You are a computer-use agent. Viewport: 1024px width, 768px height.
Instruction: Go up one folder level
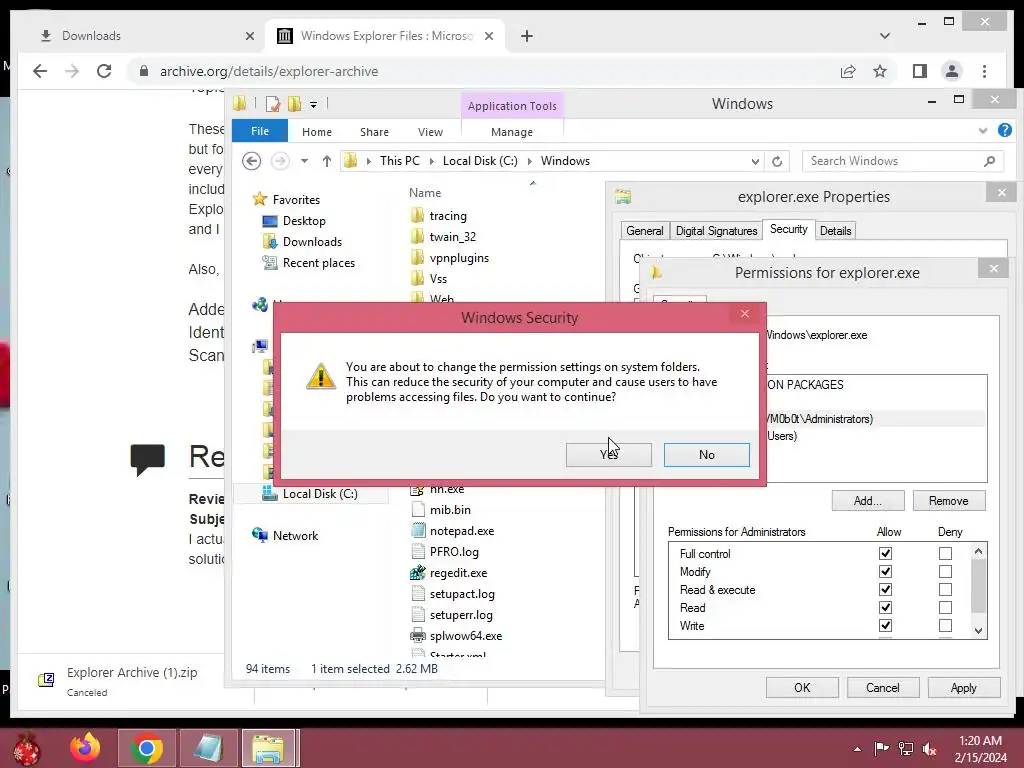327,161
